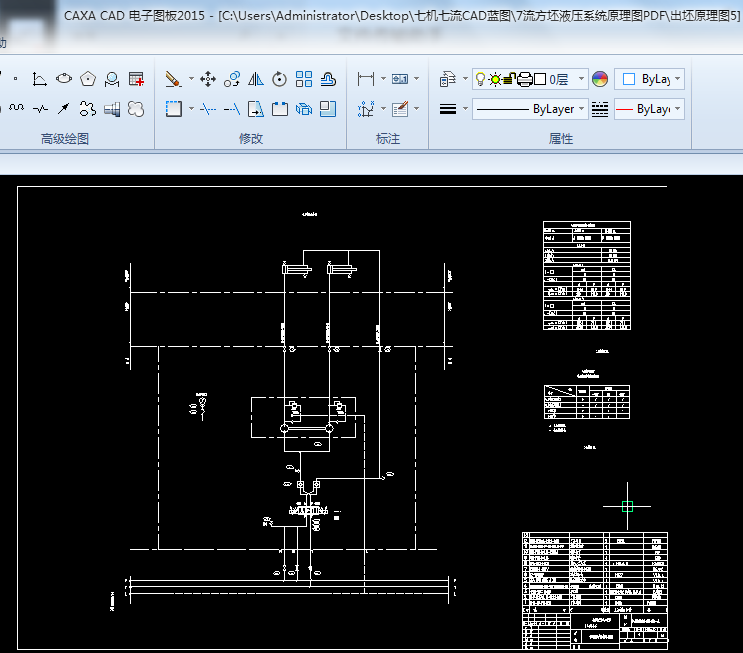Image resolution: width=743 pixels, height=653 pixels.
Task: Click the 高级绘图 panel label
Action: click(65, 139)
